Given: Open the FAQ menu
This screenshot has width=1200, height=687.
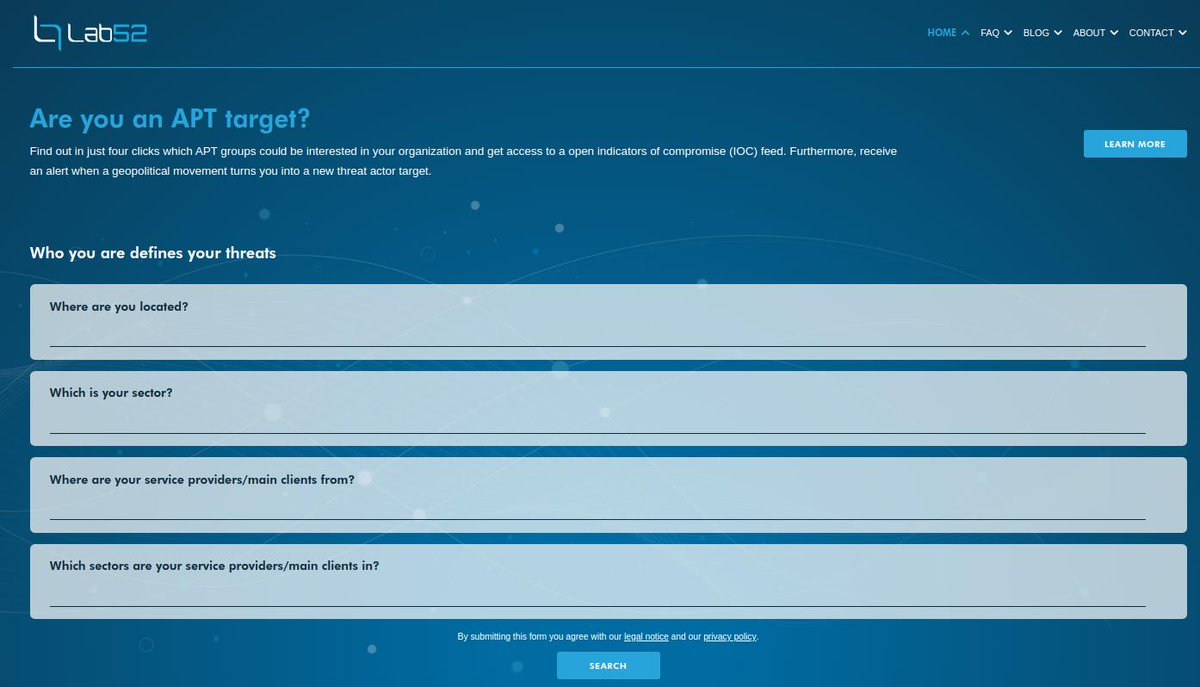Looking at the screenshot, I should [x=990, y=33].
